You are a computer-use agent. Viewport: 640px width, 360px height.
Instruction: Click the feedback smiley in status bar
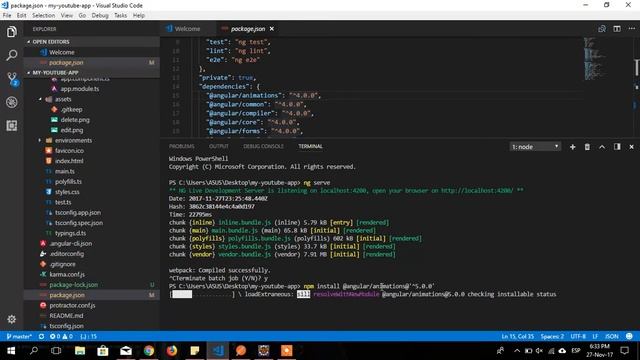(629, 336)
